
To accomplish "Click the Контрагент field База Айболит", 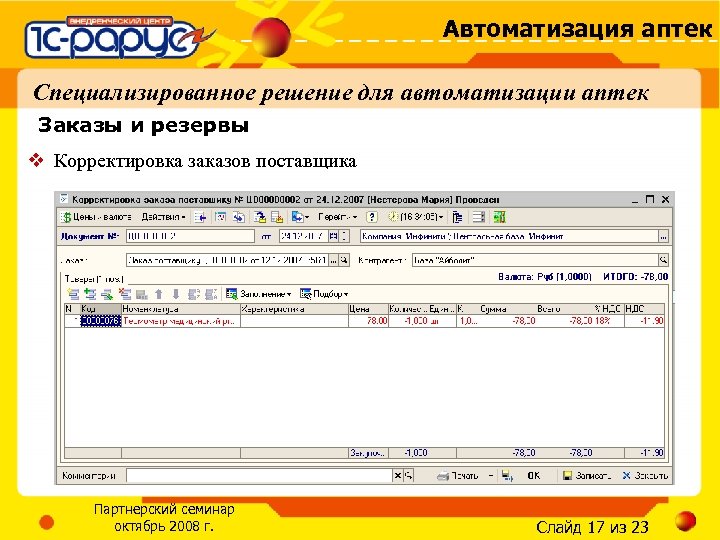I will (535, 260).
